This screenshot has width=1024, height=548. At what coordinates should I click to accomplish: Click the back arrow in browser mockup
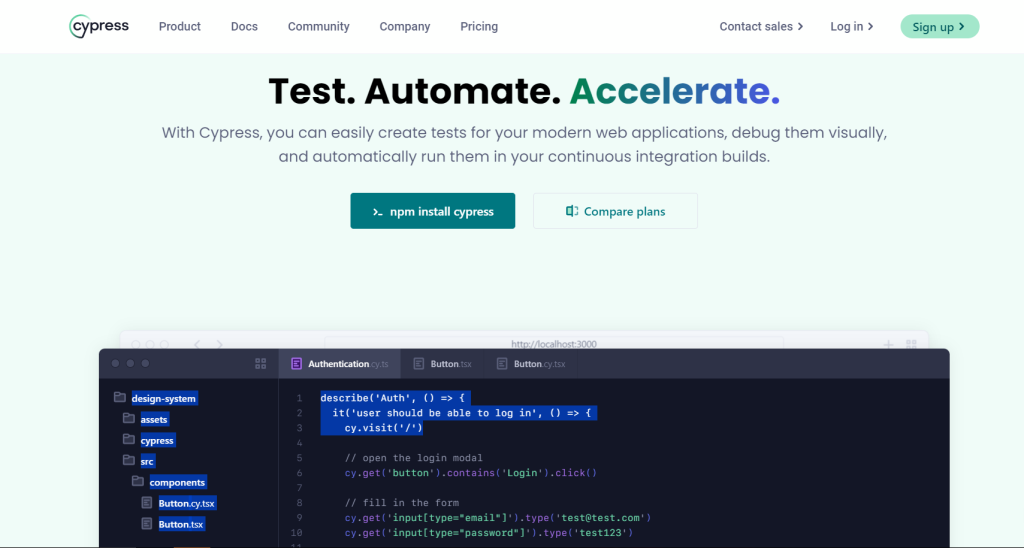[197, 344]
